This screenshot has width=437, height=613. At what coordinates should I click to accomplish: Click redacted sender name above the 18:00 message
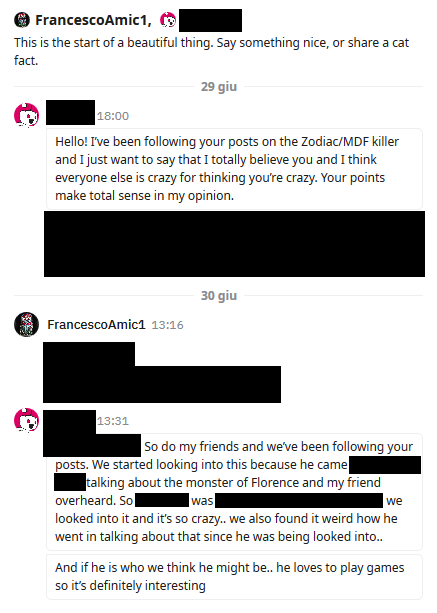[70, 113]
